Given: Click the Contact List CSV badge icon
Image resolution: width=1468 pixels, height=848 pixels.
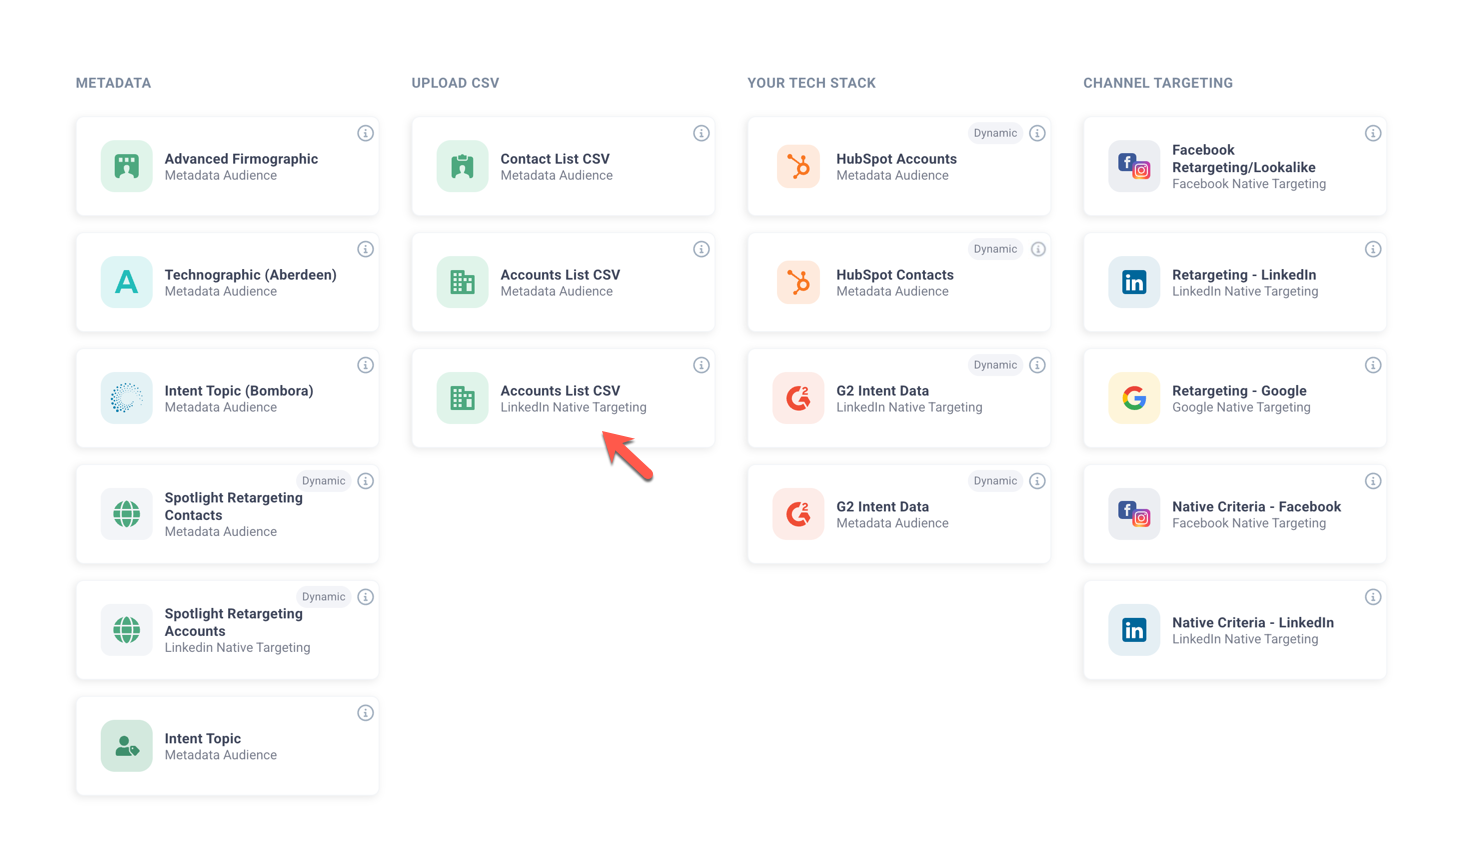Looking at the screenshot, I should coord(462,166).
